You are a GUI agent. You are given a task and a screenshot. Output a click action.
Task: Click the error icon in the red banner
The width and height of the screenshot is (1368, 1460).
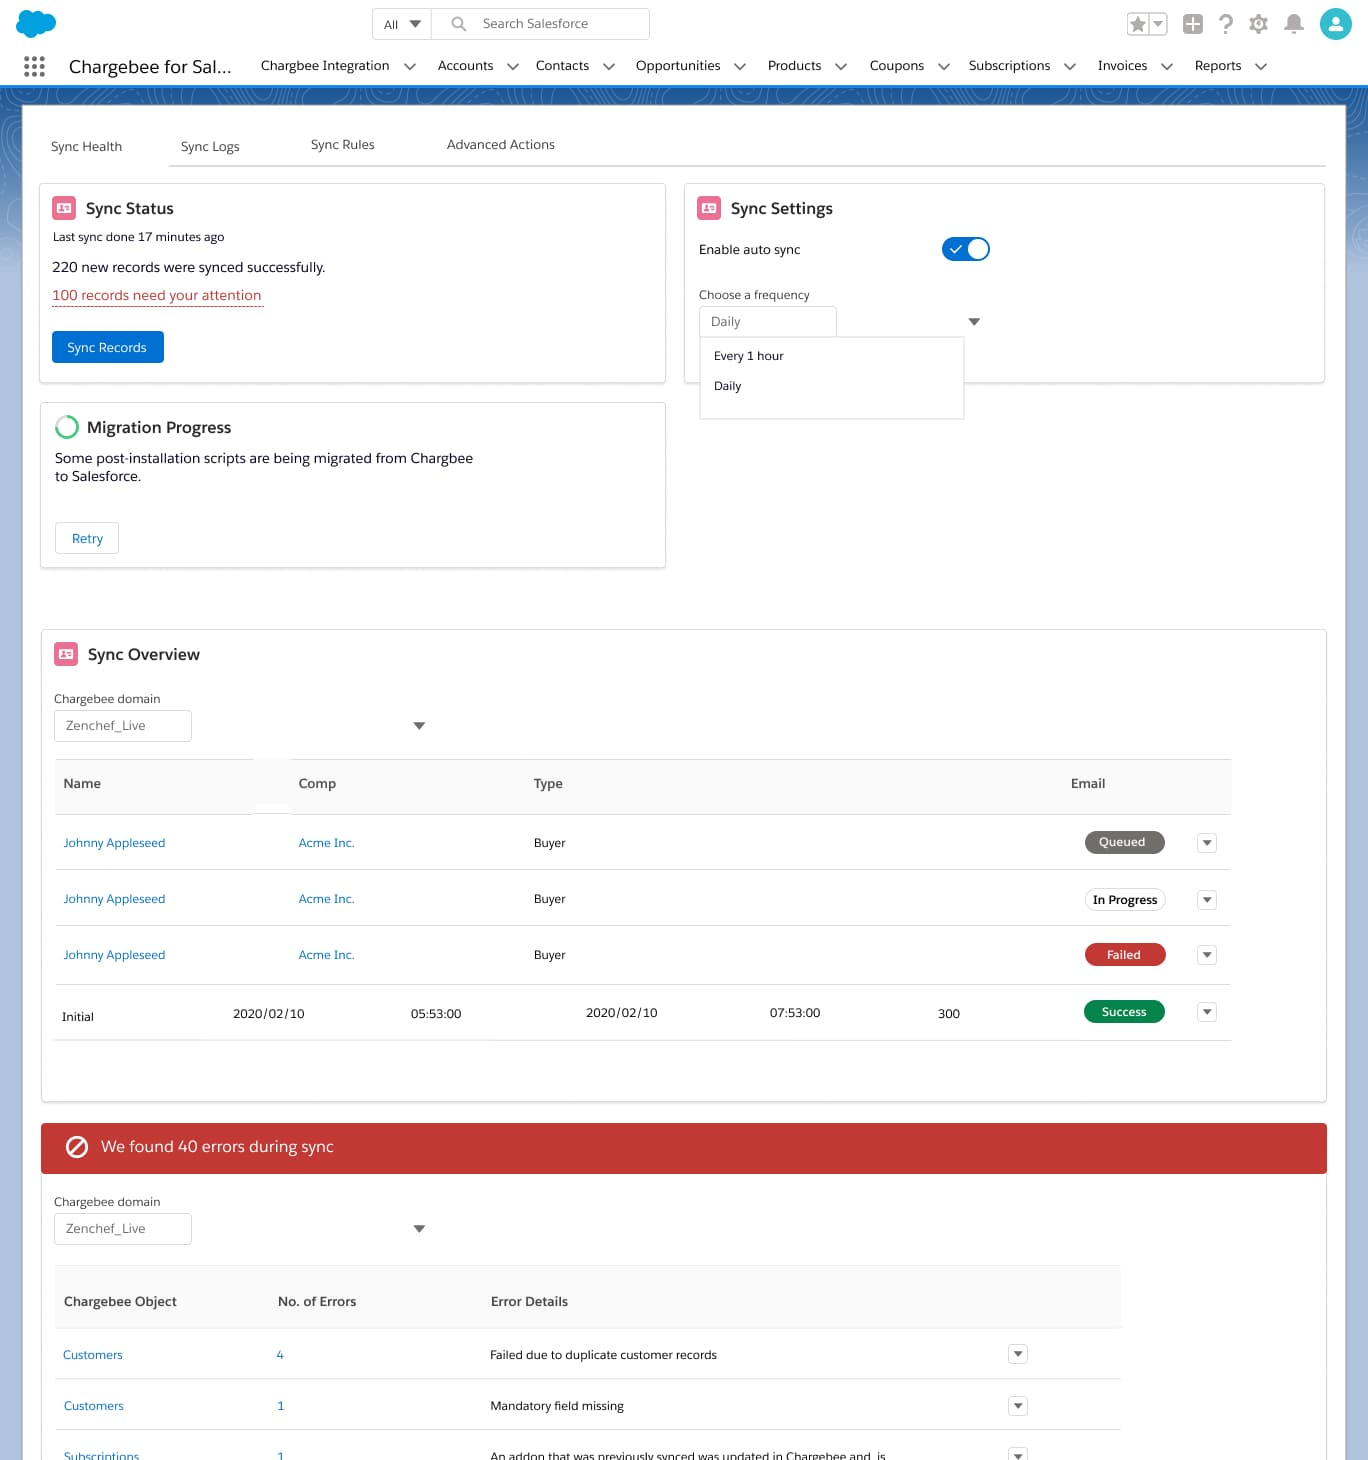coord(76,1147)
